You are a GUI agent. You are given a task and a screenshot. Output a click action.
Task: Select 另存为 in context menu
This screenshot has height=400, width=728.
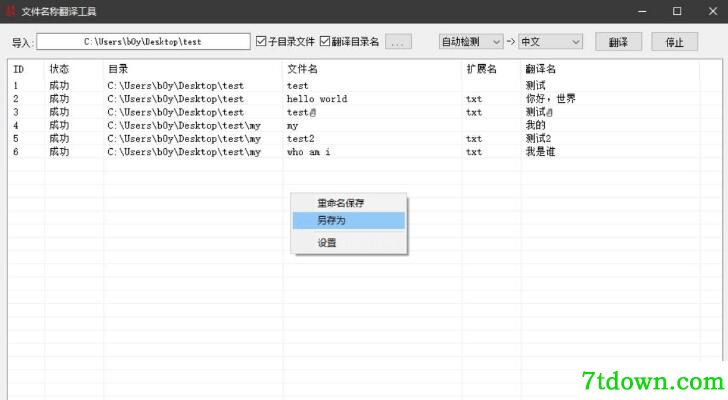tap(348, 220)
